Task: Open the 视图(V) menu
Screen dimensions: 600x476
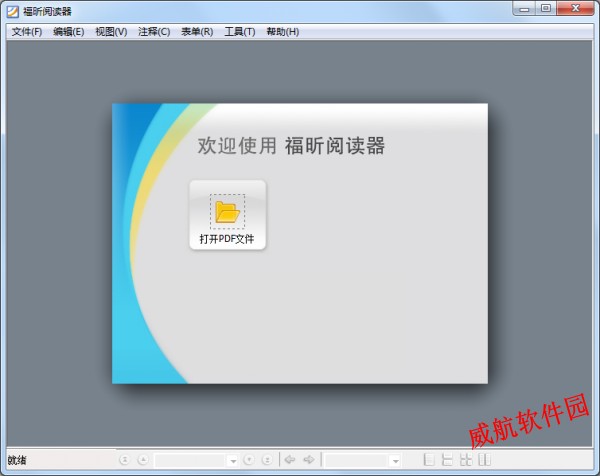Action: (x=111, y=32)
